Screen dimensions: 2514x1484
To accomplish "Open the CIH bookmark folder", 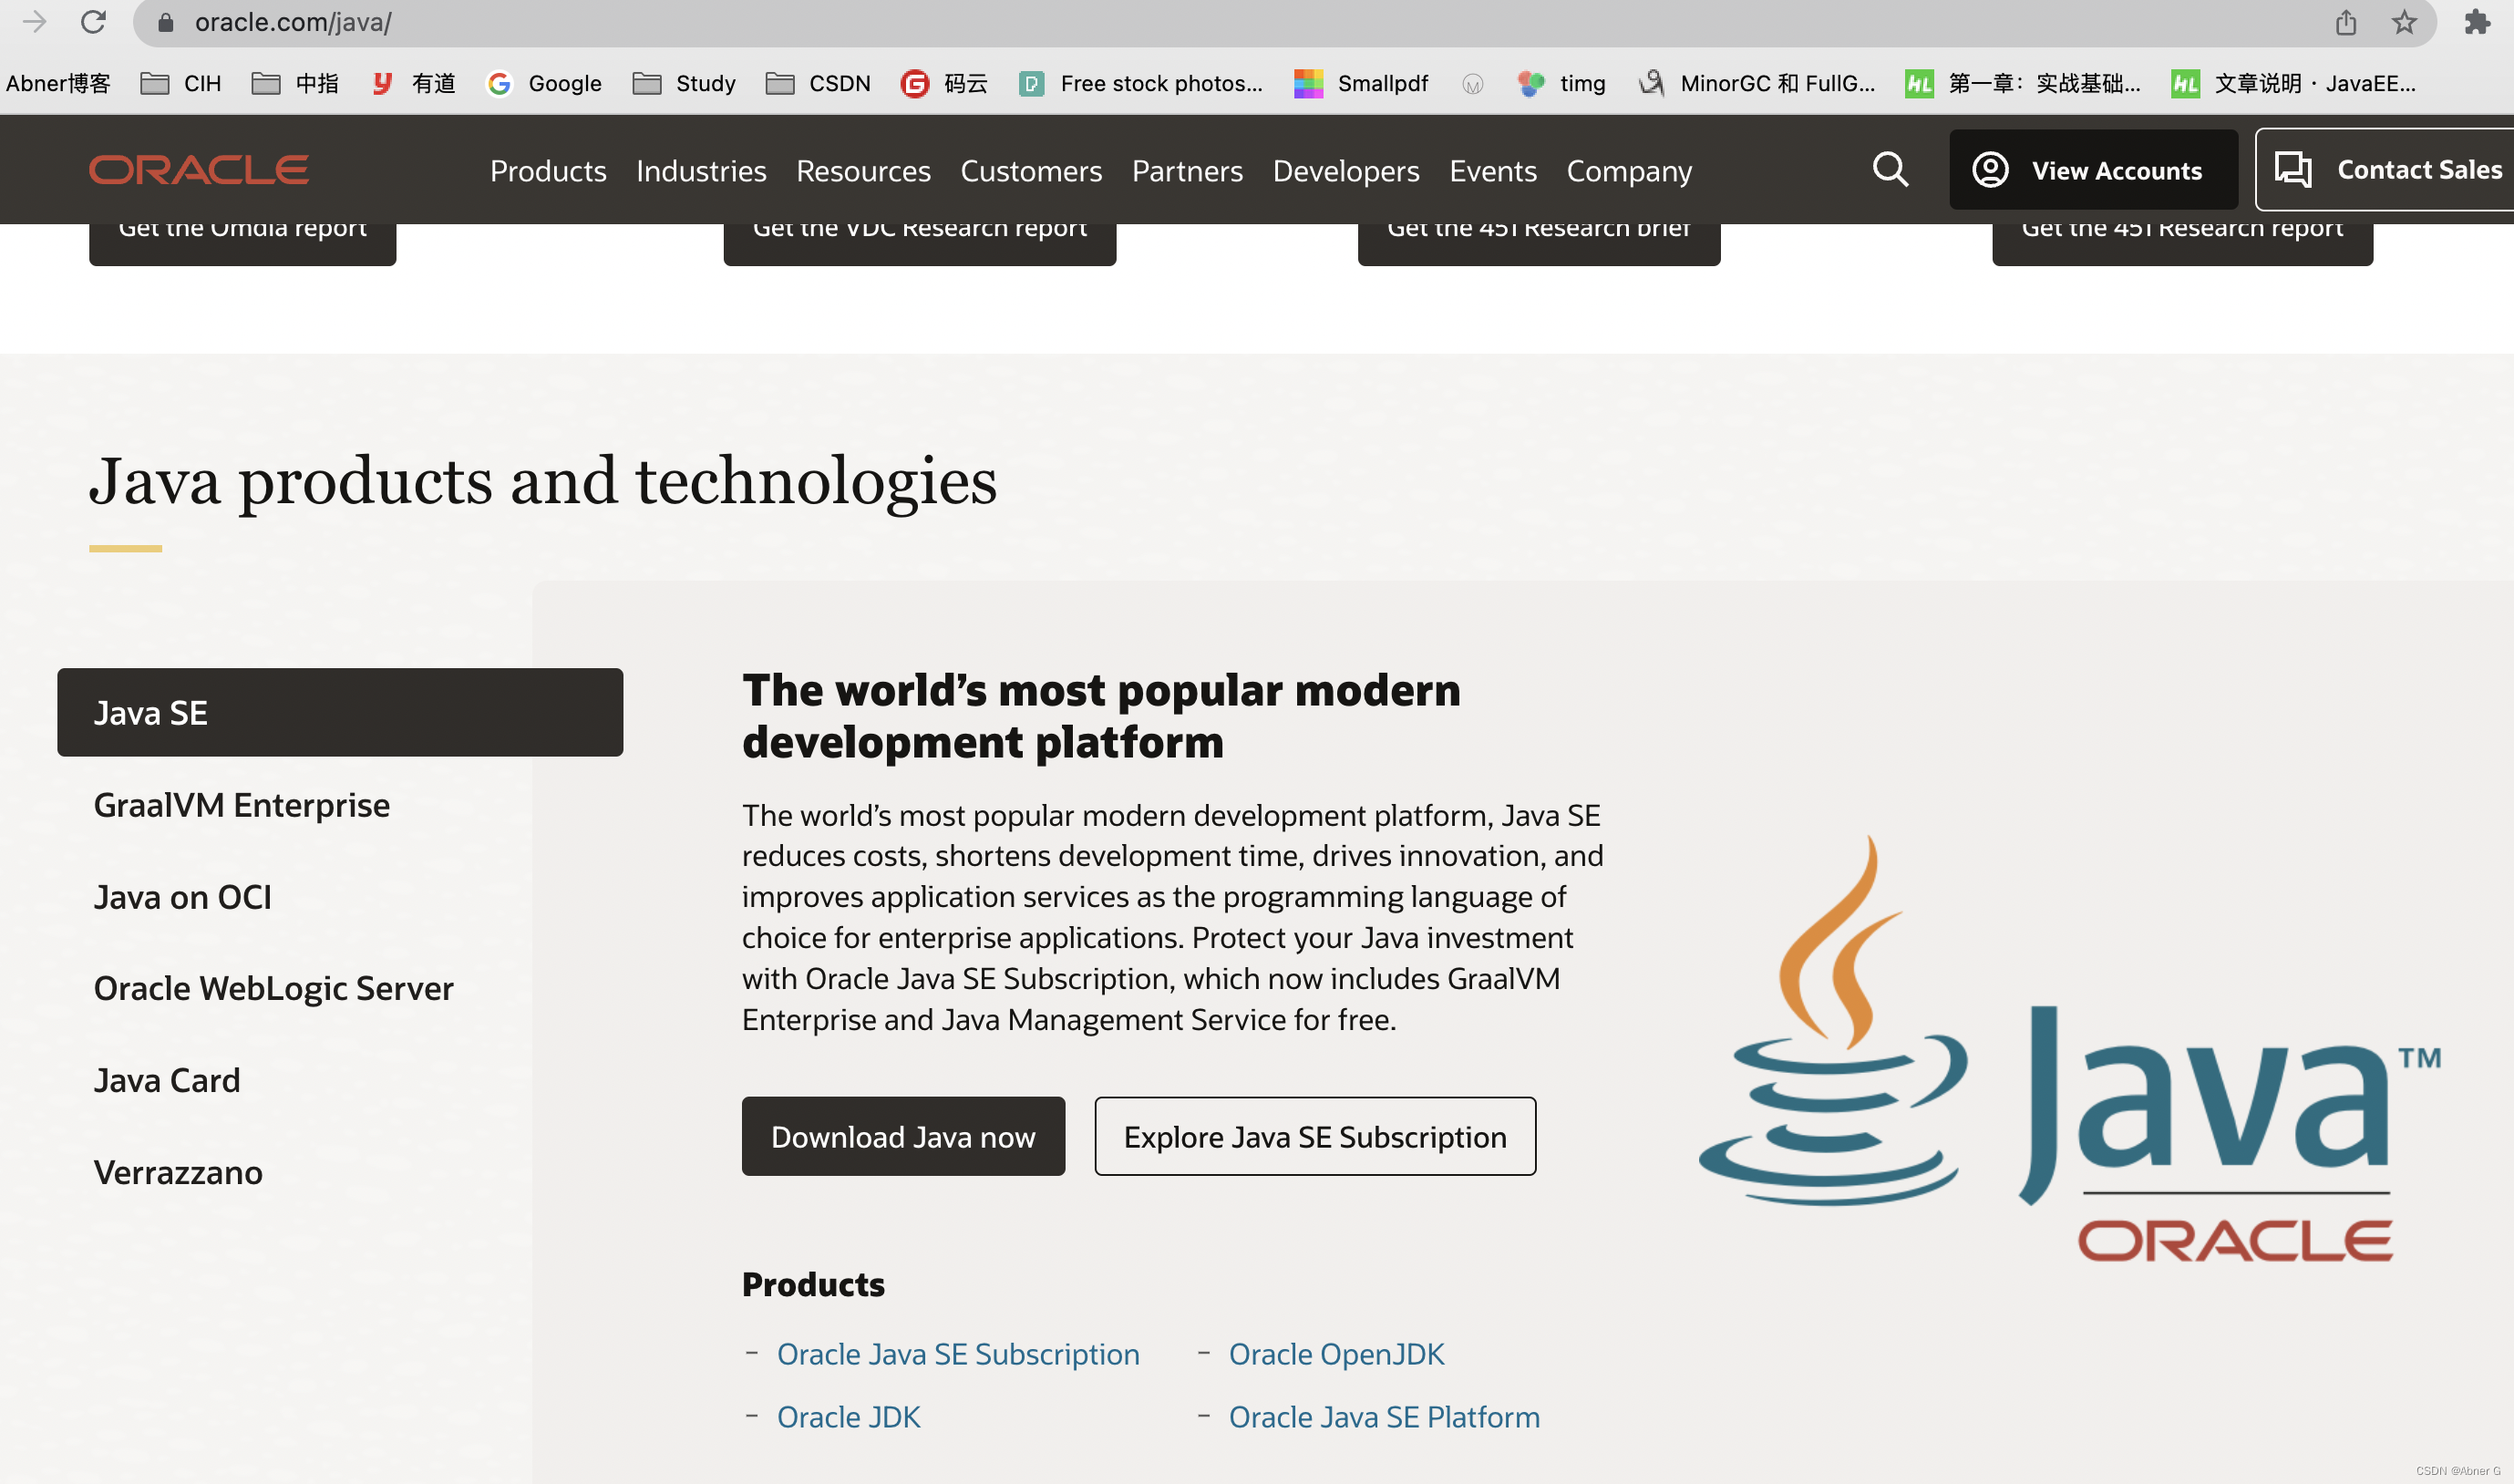I will pyautogui.click(x=181, y=83).
